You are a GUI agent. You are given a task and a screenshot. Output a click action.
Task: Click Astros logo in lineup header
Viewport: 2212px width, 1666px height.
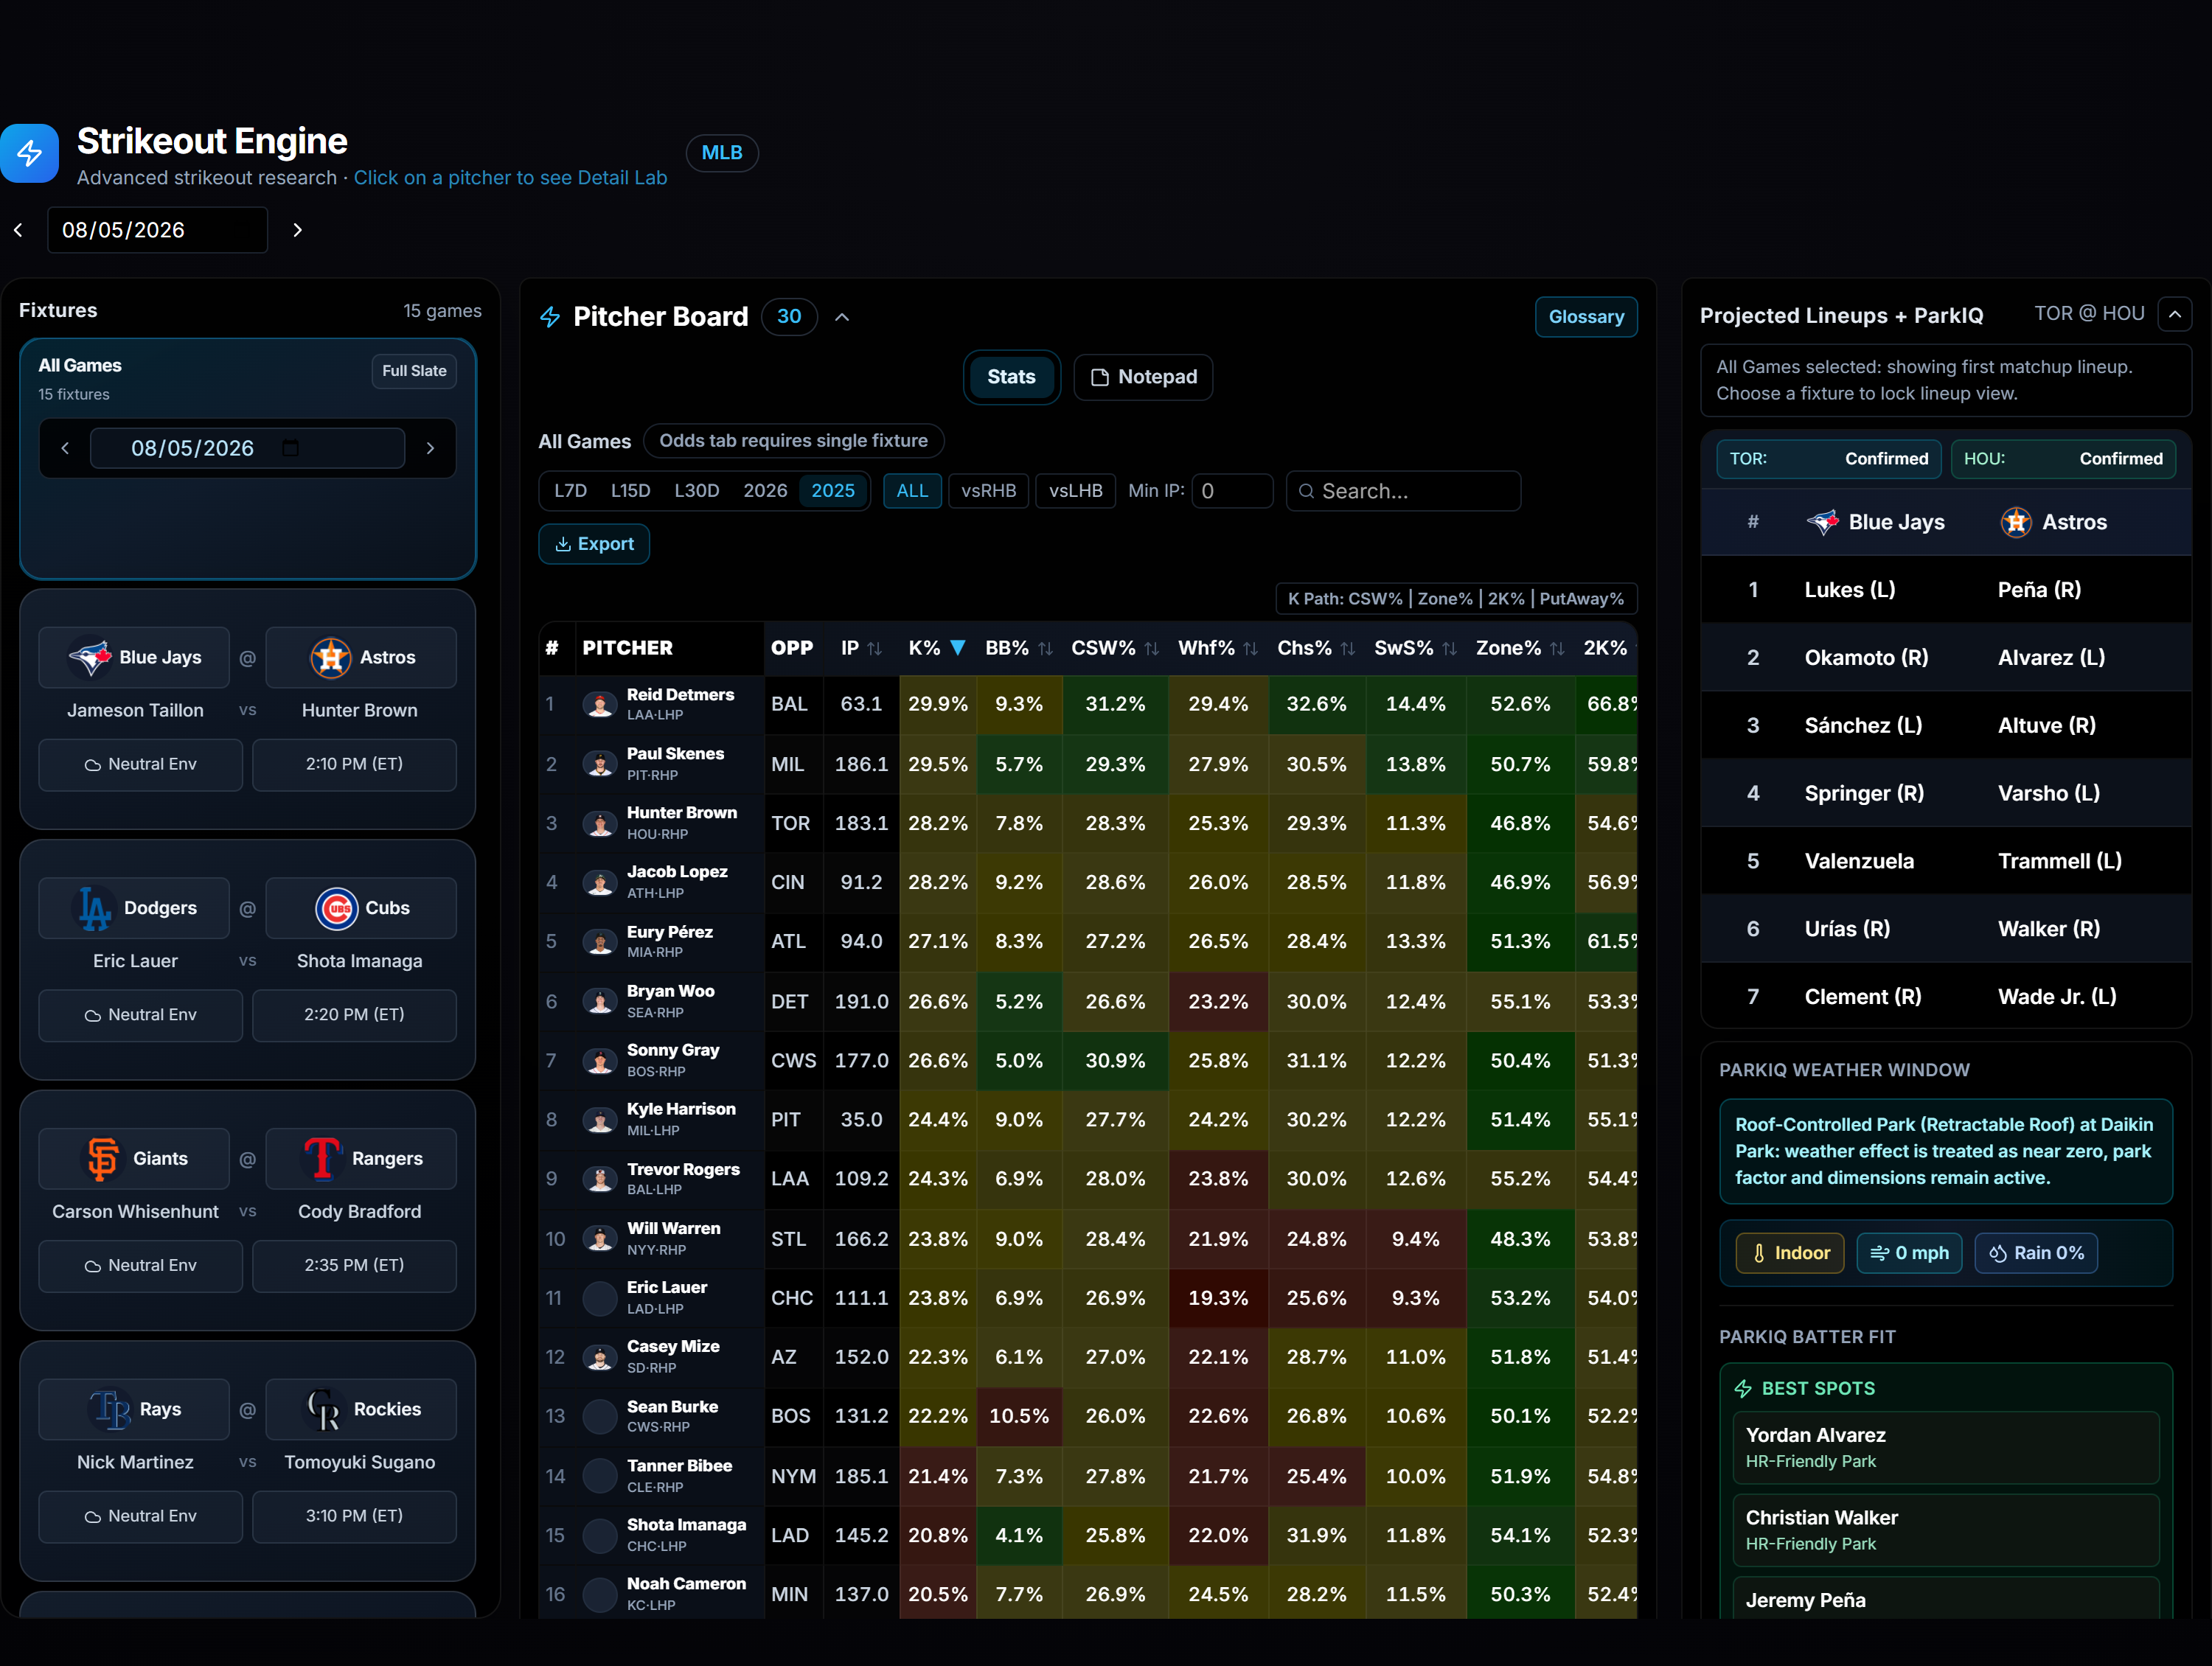[2016, 522]
